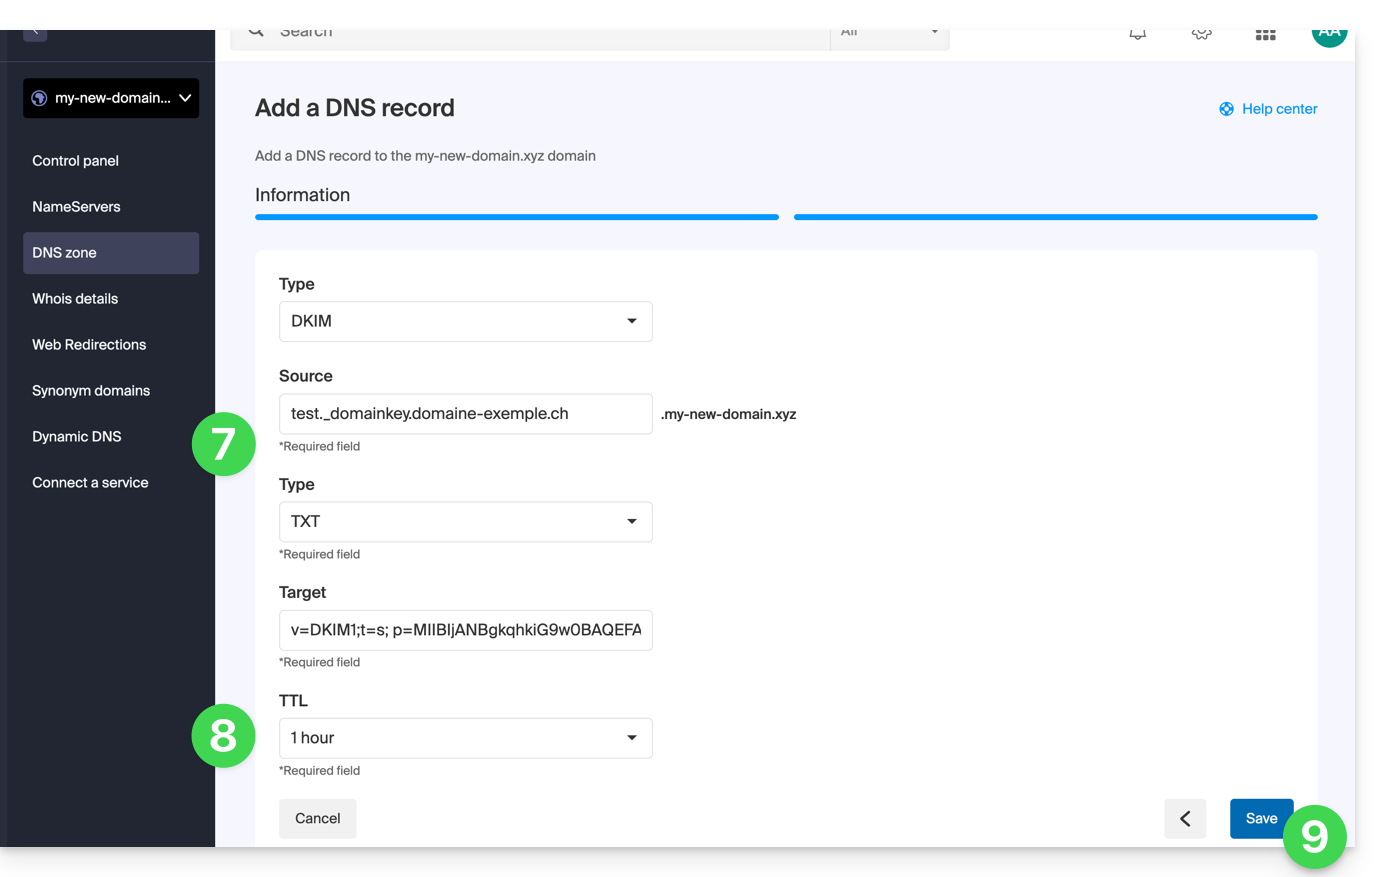Open Dynamic DNS in sidebar
The image size is (1385, 877).
(77, 437)
